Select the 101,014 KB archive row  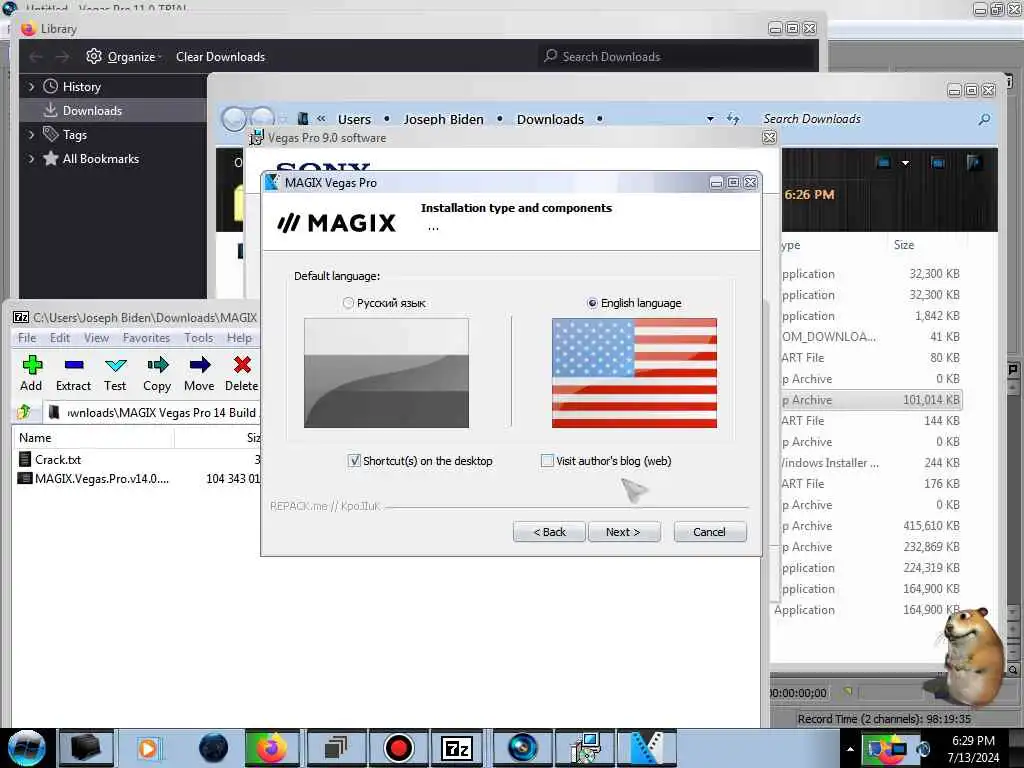pos(871,400)
